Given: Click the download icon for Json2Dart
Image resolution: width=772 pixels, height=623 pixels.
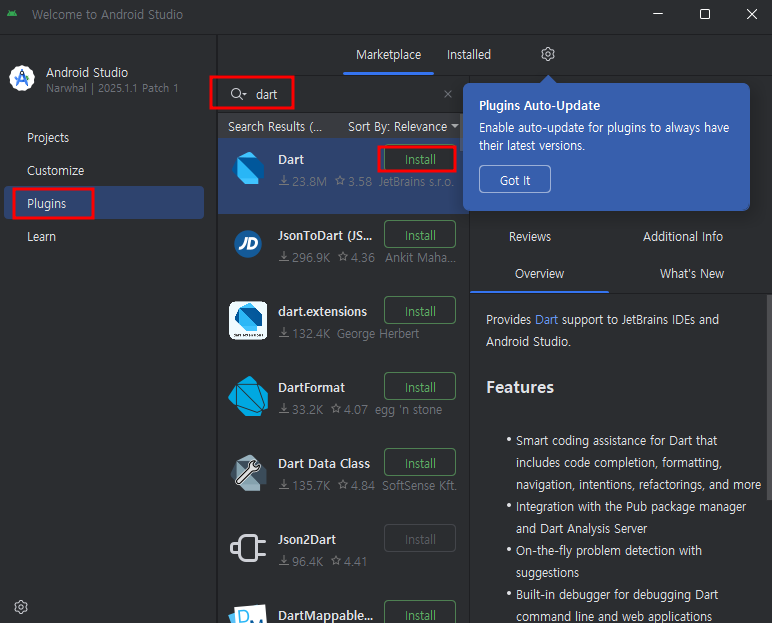Looking at the screenshot, I should tap(284, 561).
